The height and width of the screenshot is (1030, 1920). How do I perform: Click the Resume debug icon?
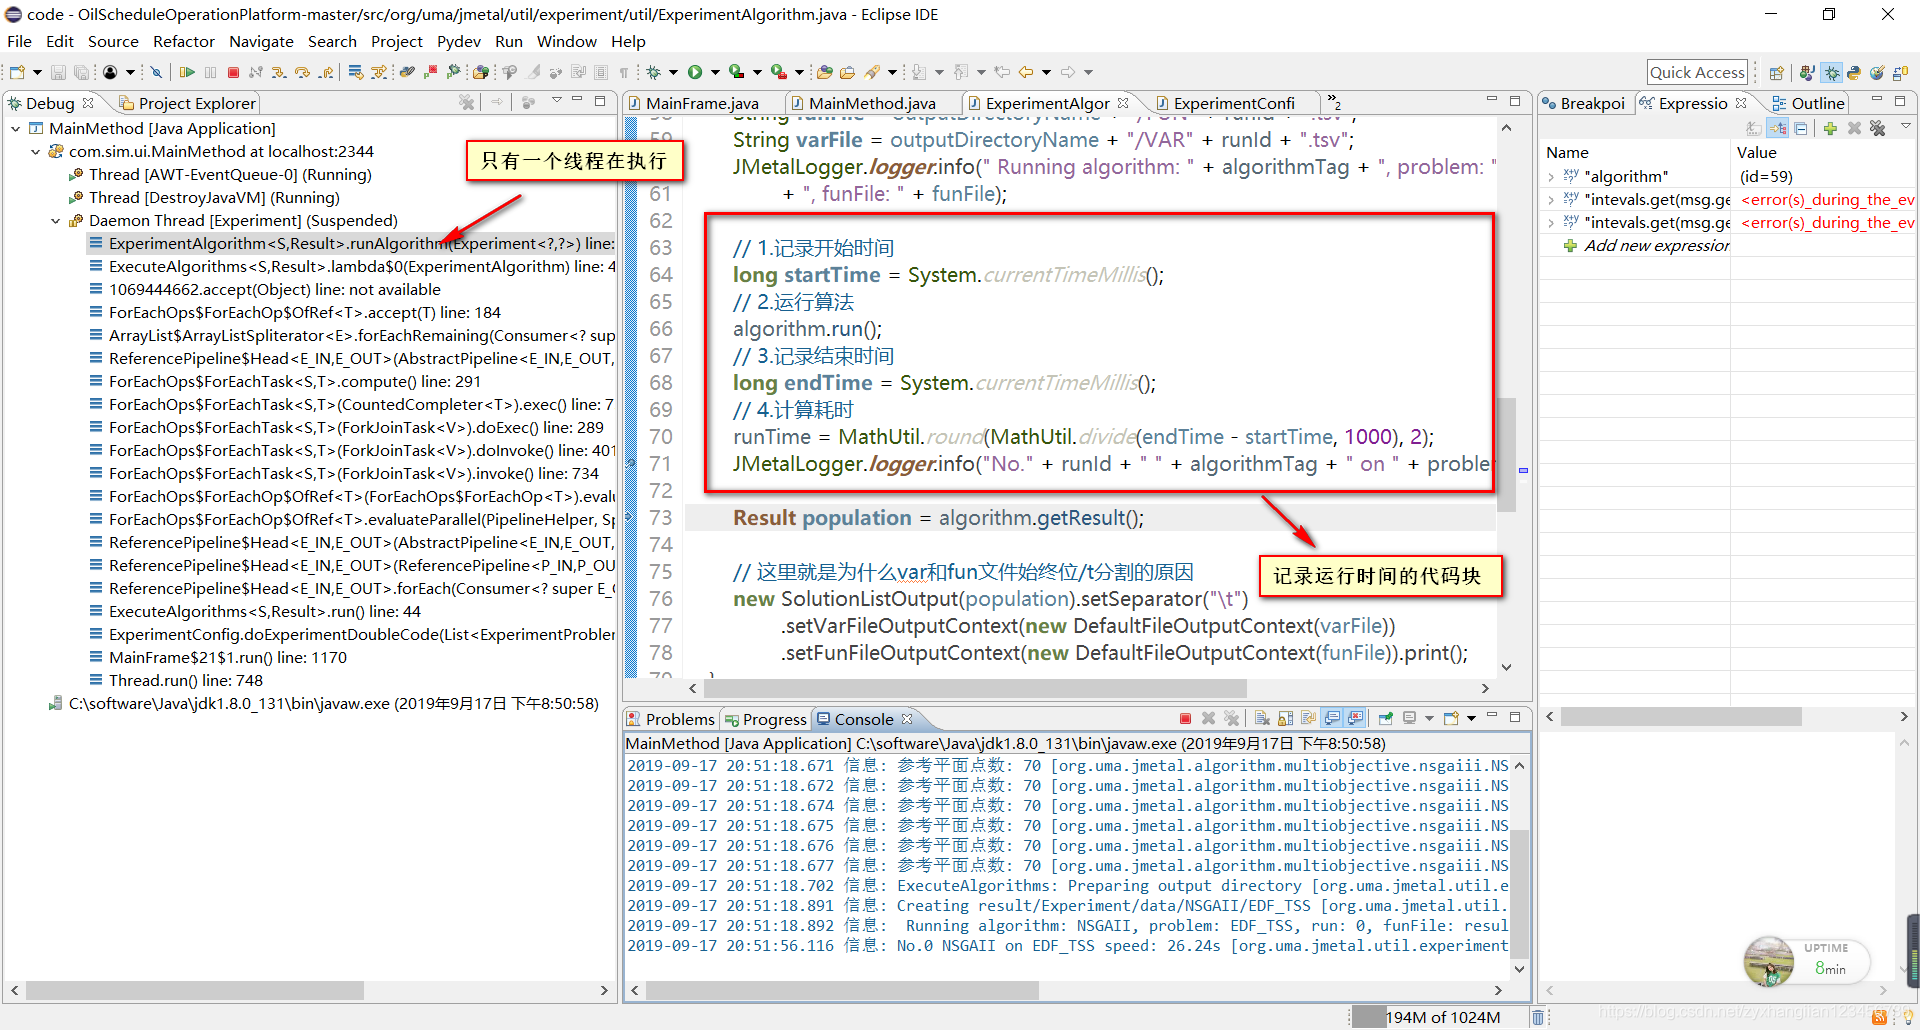pyautogui.click(x=187, y=71)
